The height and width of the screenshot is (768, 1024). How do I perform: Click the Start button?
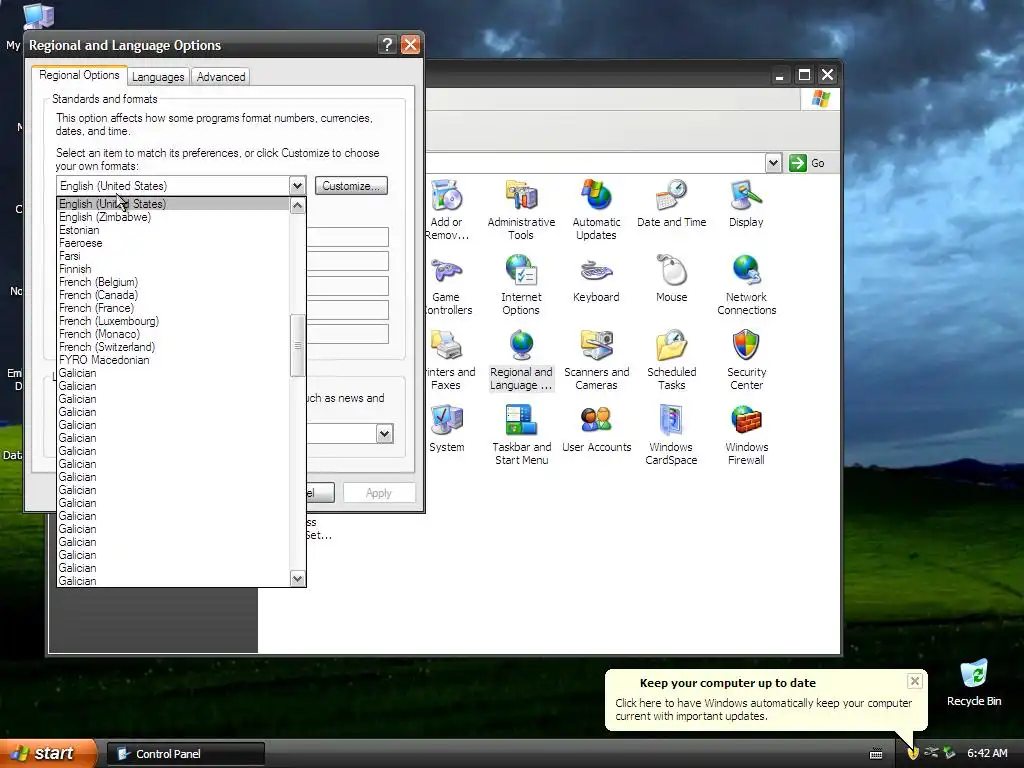pos(47,753)
